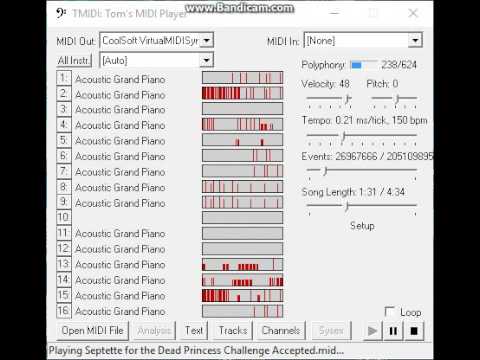Click the Play button
The width and height of the screenshot is (480, 360).
[373, 331]
